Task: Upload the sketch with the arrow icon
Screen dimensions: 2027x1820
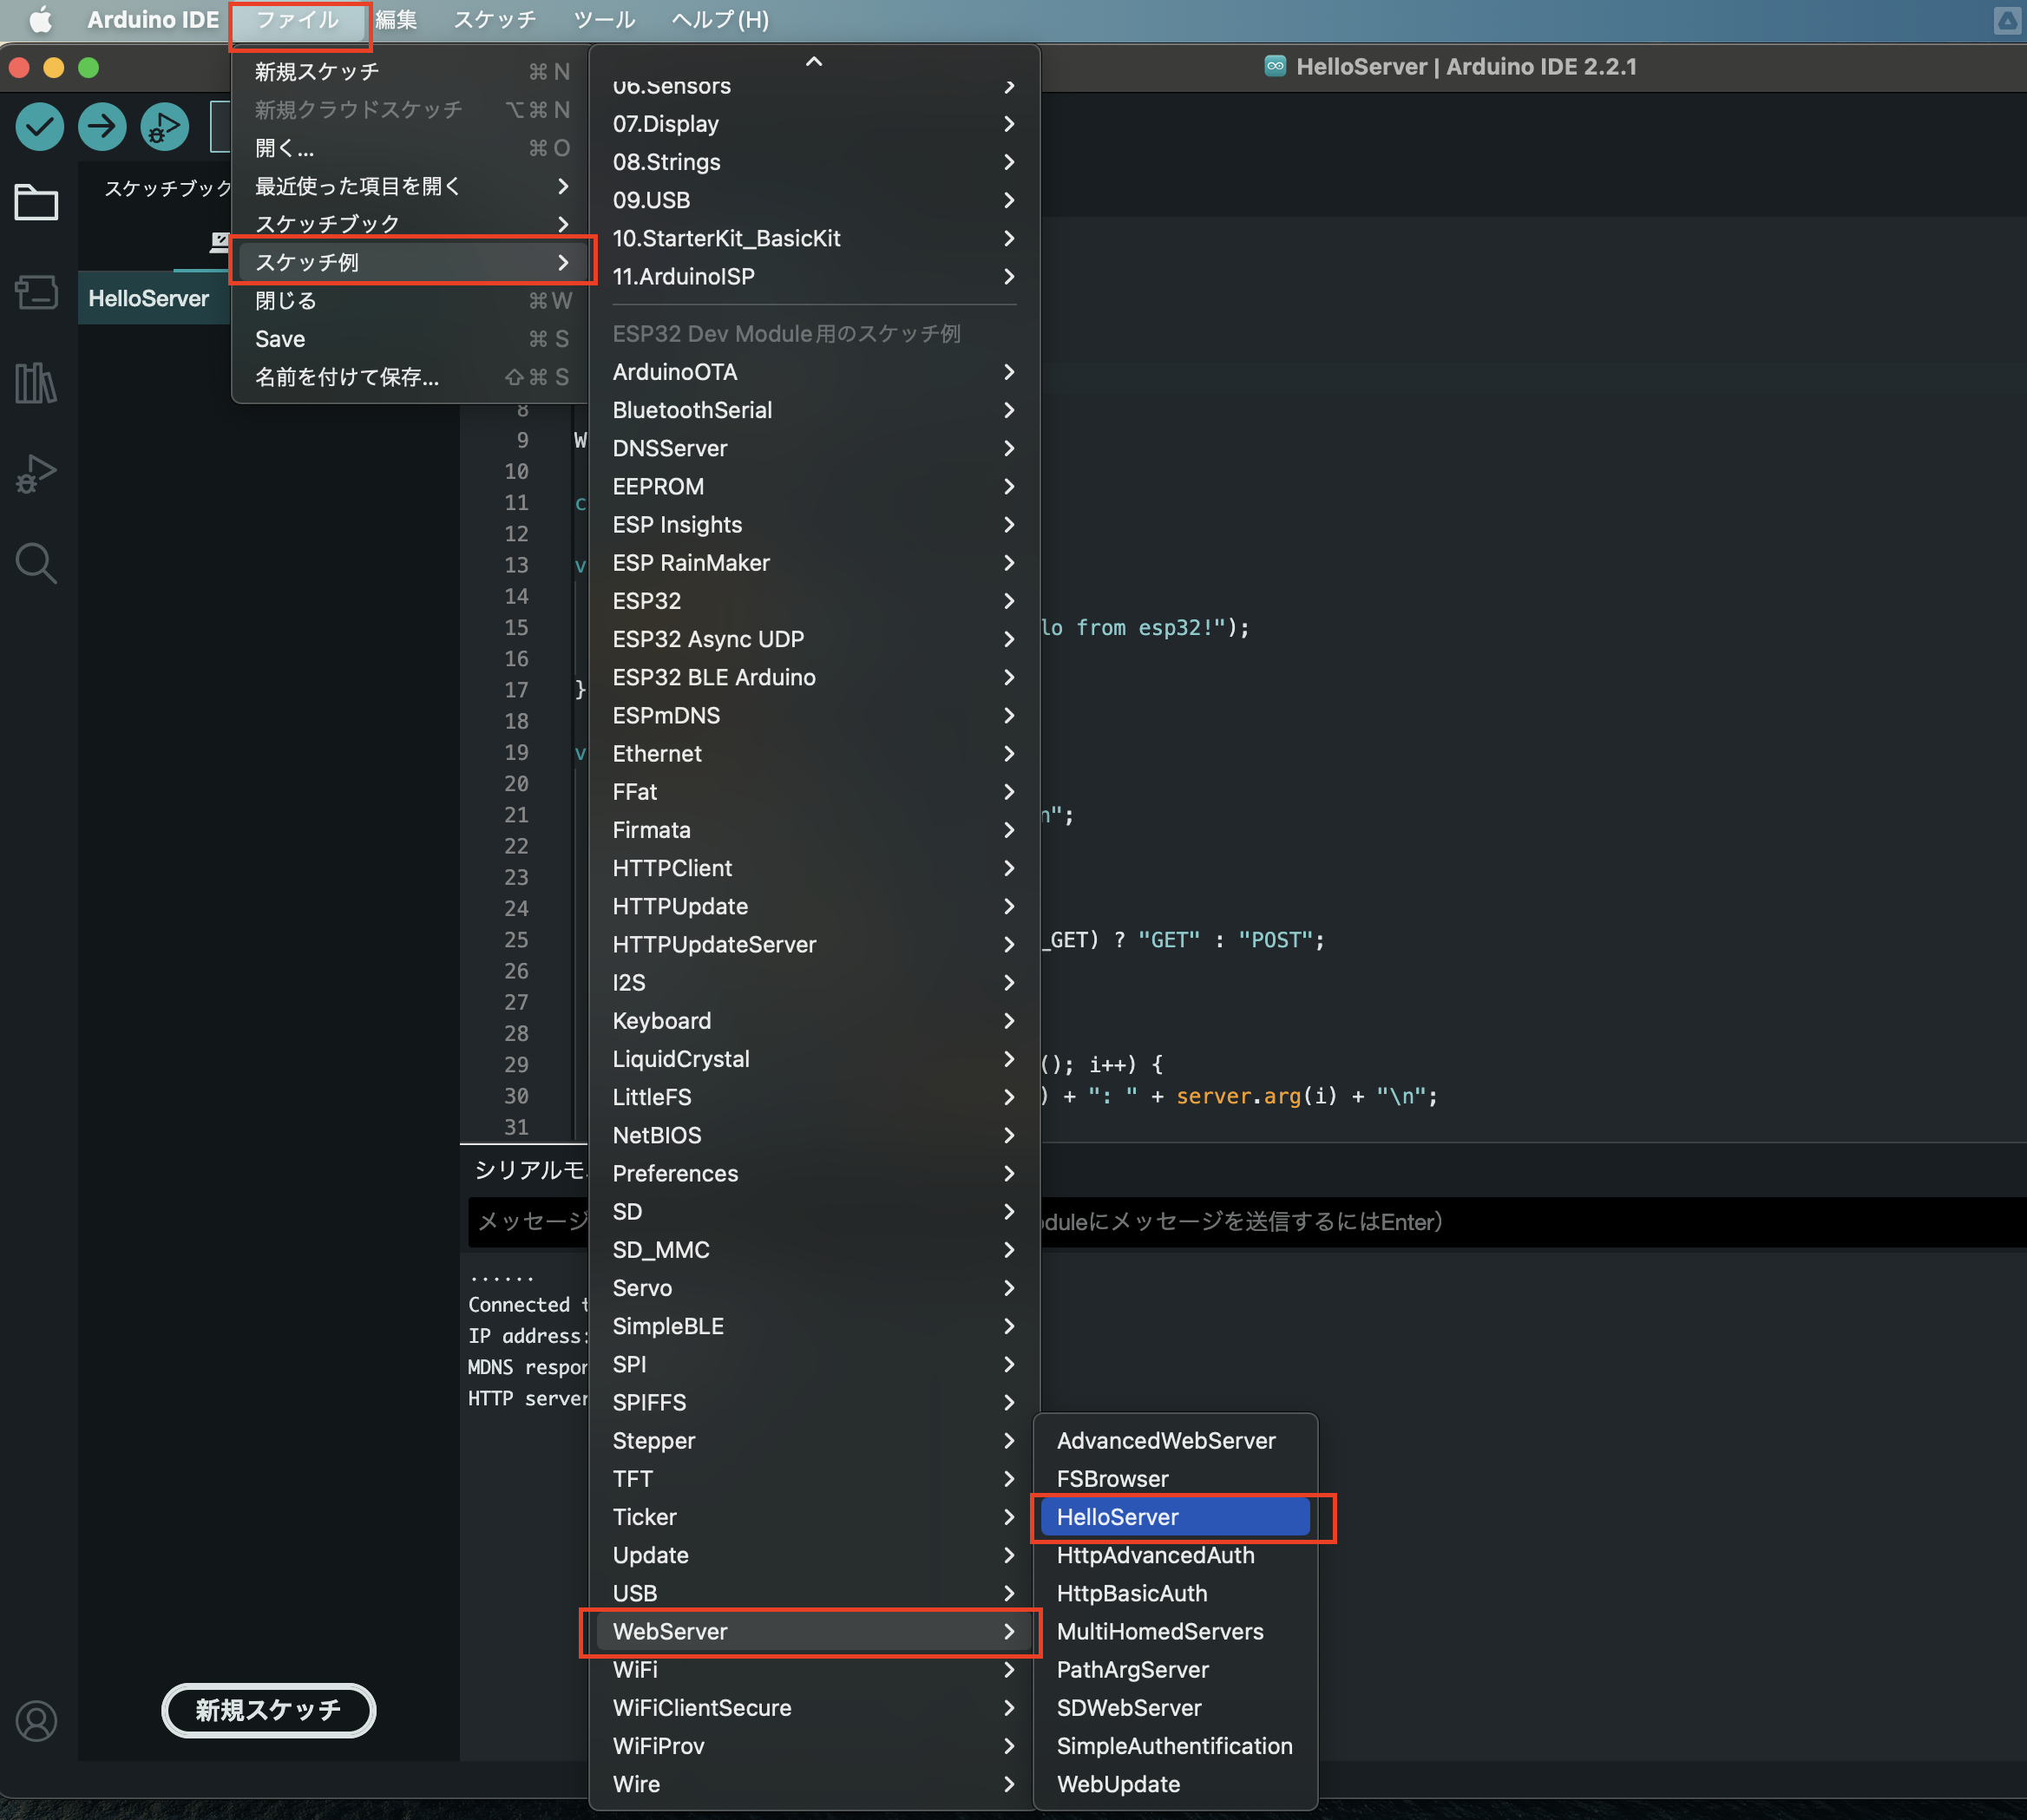Action: (101, 126)
